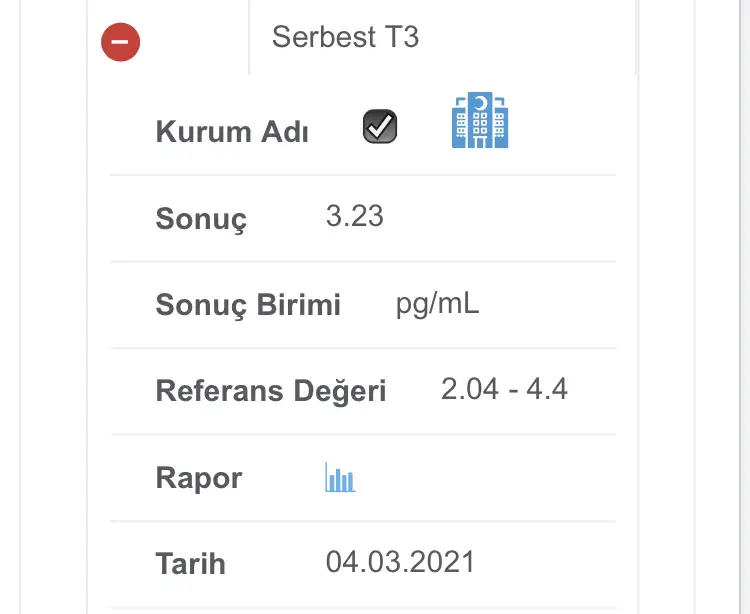Open the Rapor bar chart icon
Screen dimensions: 750x614
[x=340, y=477]
